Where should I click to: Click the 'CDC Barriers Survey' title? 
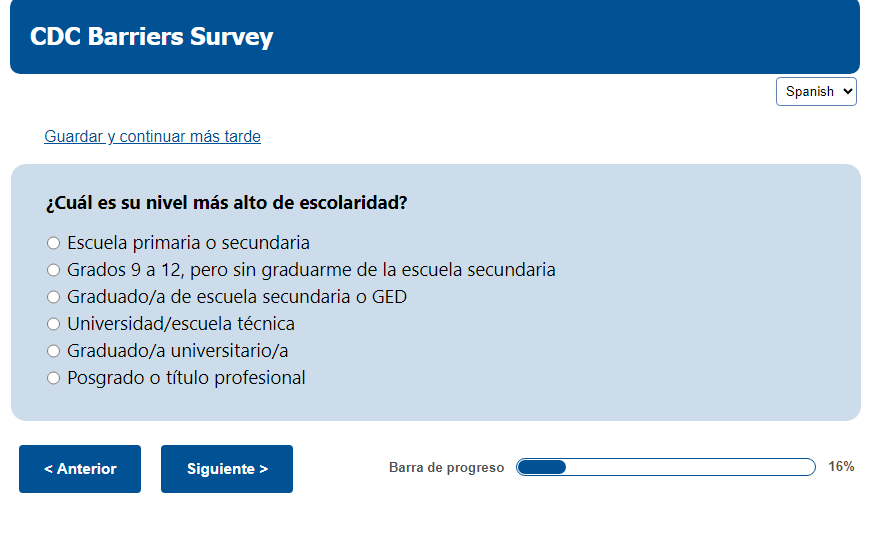(151, 37)
